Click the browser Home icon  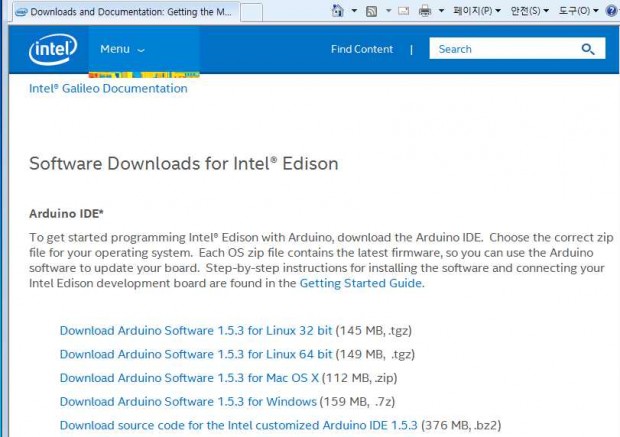[337, 11]
